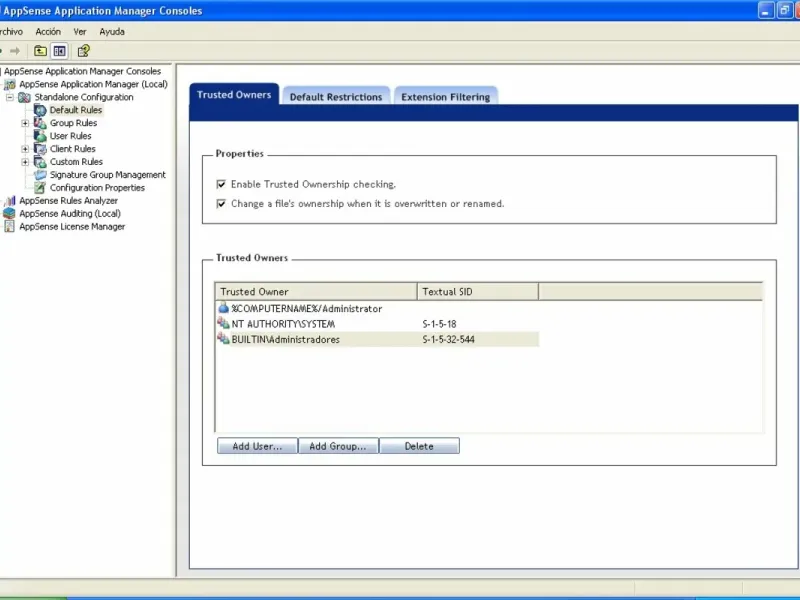Click the Standalone Configuration node icon
800x600 pixels.
pyautogui.click(x=24, y=97)
